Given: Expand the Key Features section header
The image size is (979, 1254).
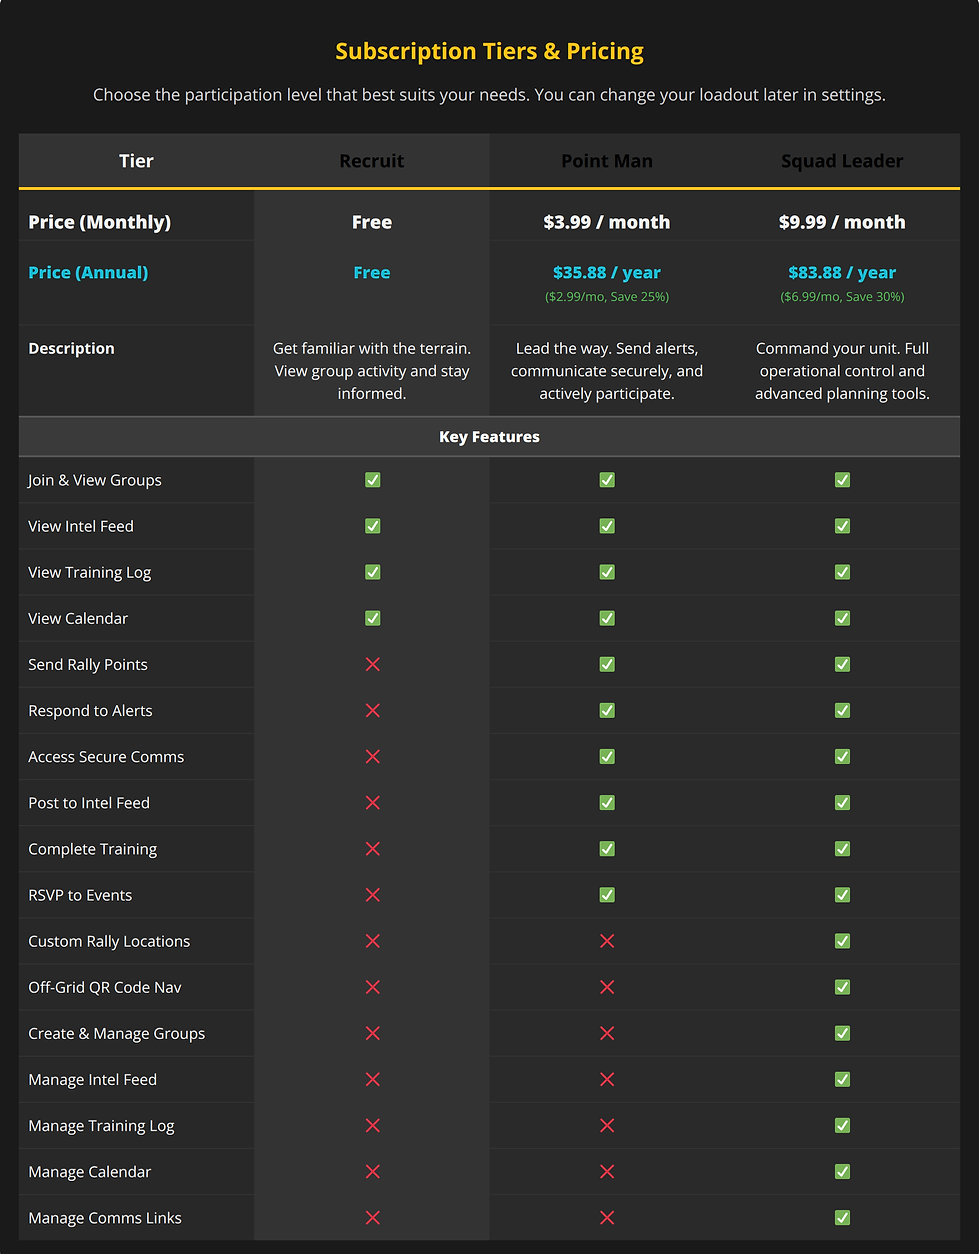Looking at the screenshot, I should pyautogui.click(x=489, y=436).
